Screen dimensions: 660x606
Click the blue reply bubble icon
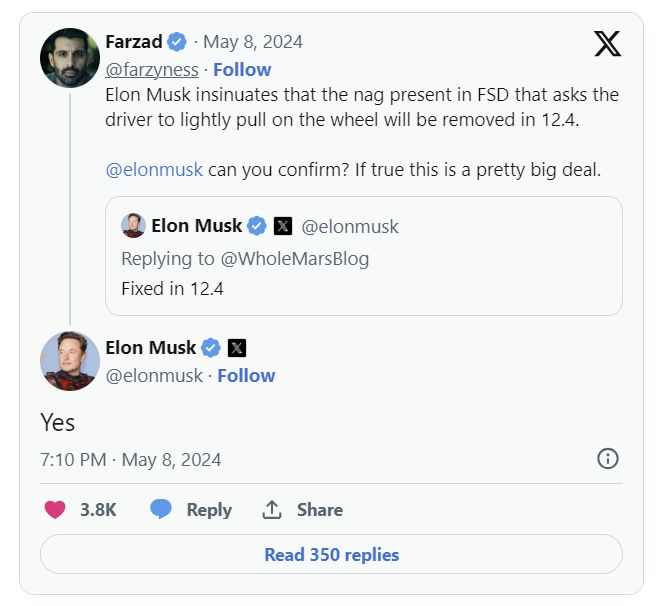tap(161, 509)
